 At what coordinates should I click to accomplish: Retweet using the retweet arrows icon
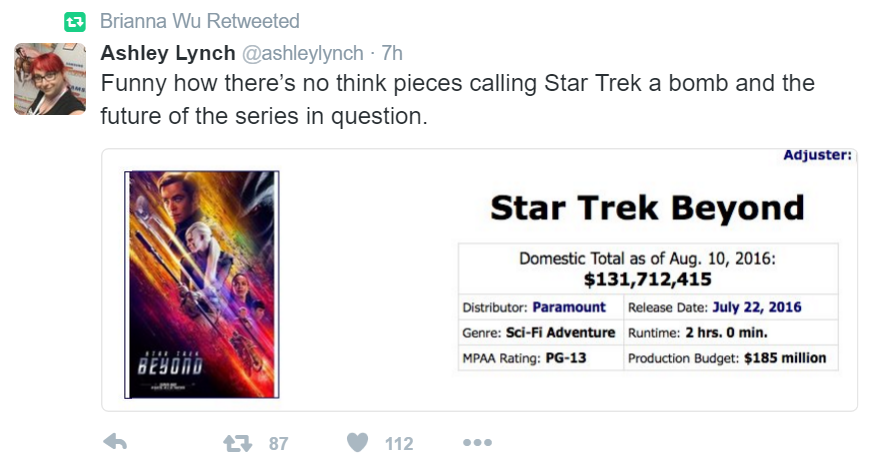[237, 443]
